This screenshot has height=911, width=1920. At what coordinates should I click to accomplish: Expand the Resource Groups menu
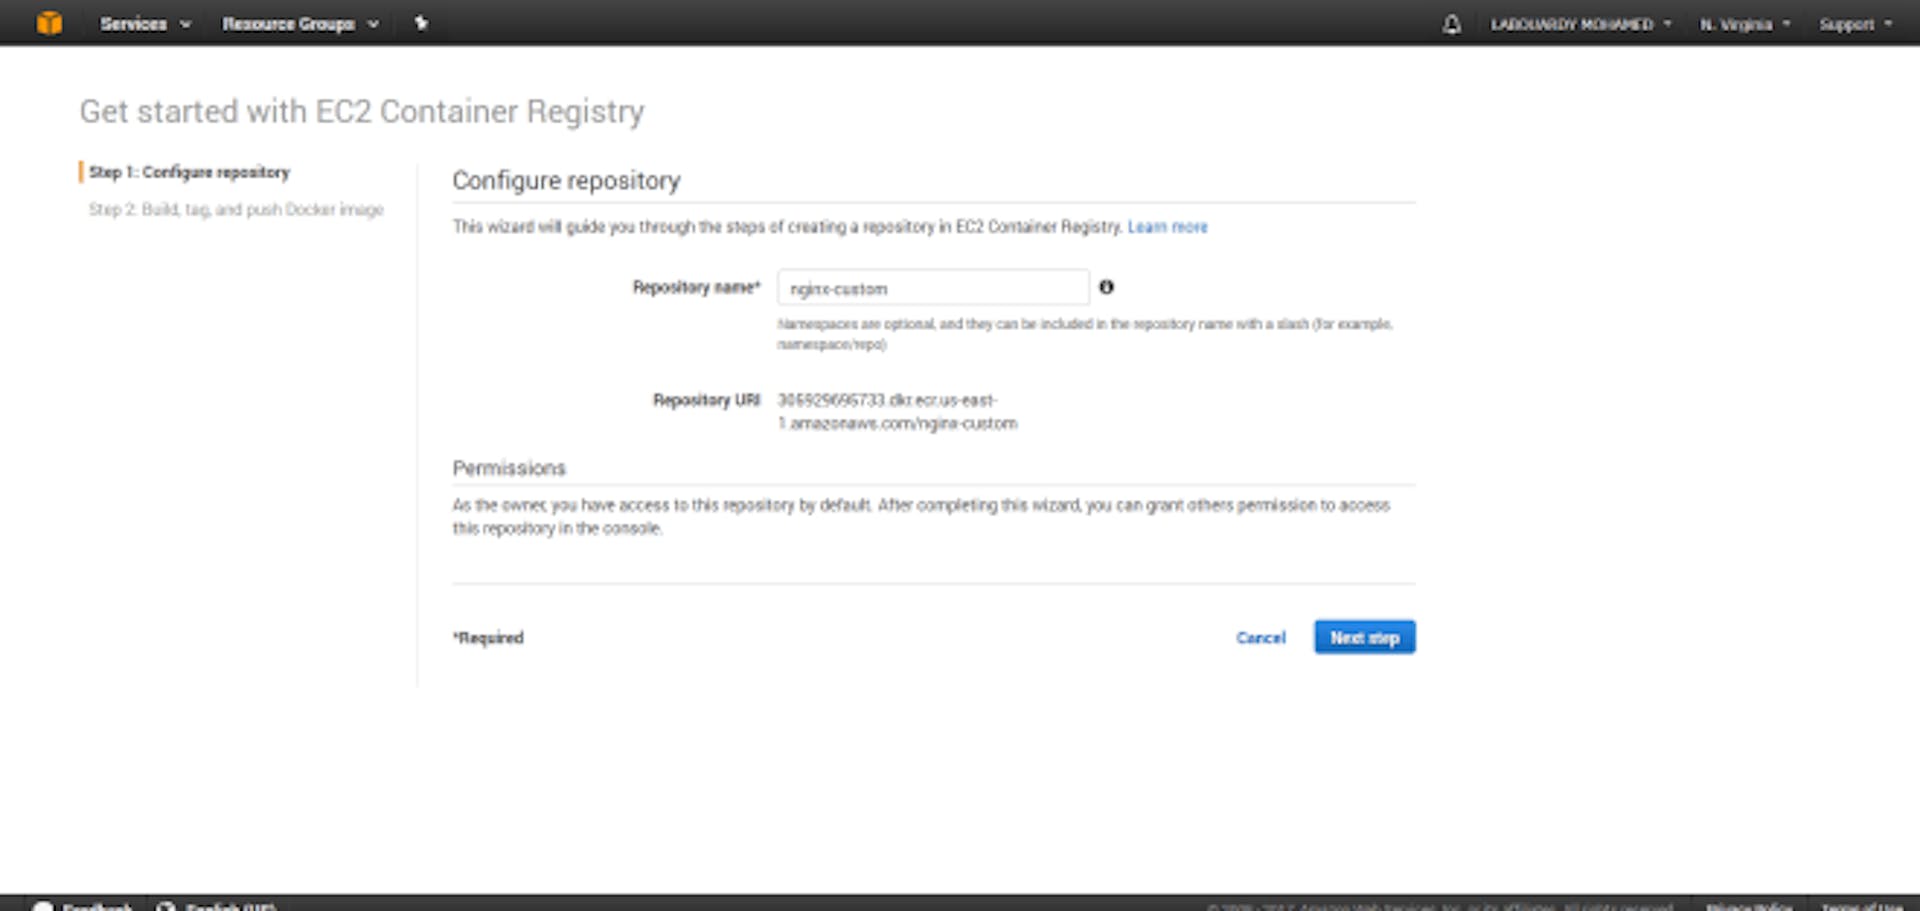(299, 24)
